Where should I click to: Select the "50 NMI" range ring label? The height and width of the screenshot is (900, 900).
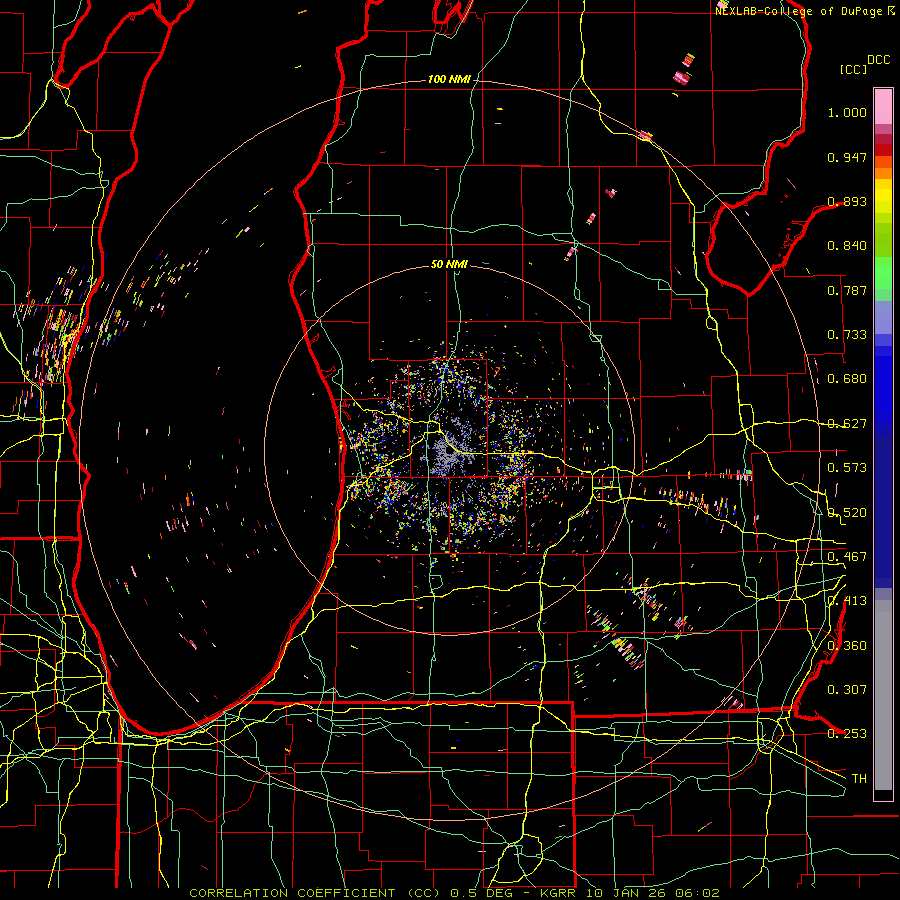point(449,264)
